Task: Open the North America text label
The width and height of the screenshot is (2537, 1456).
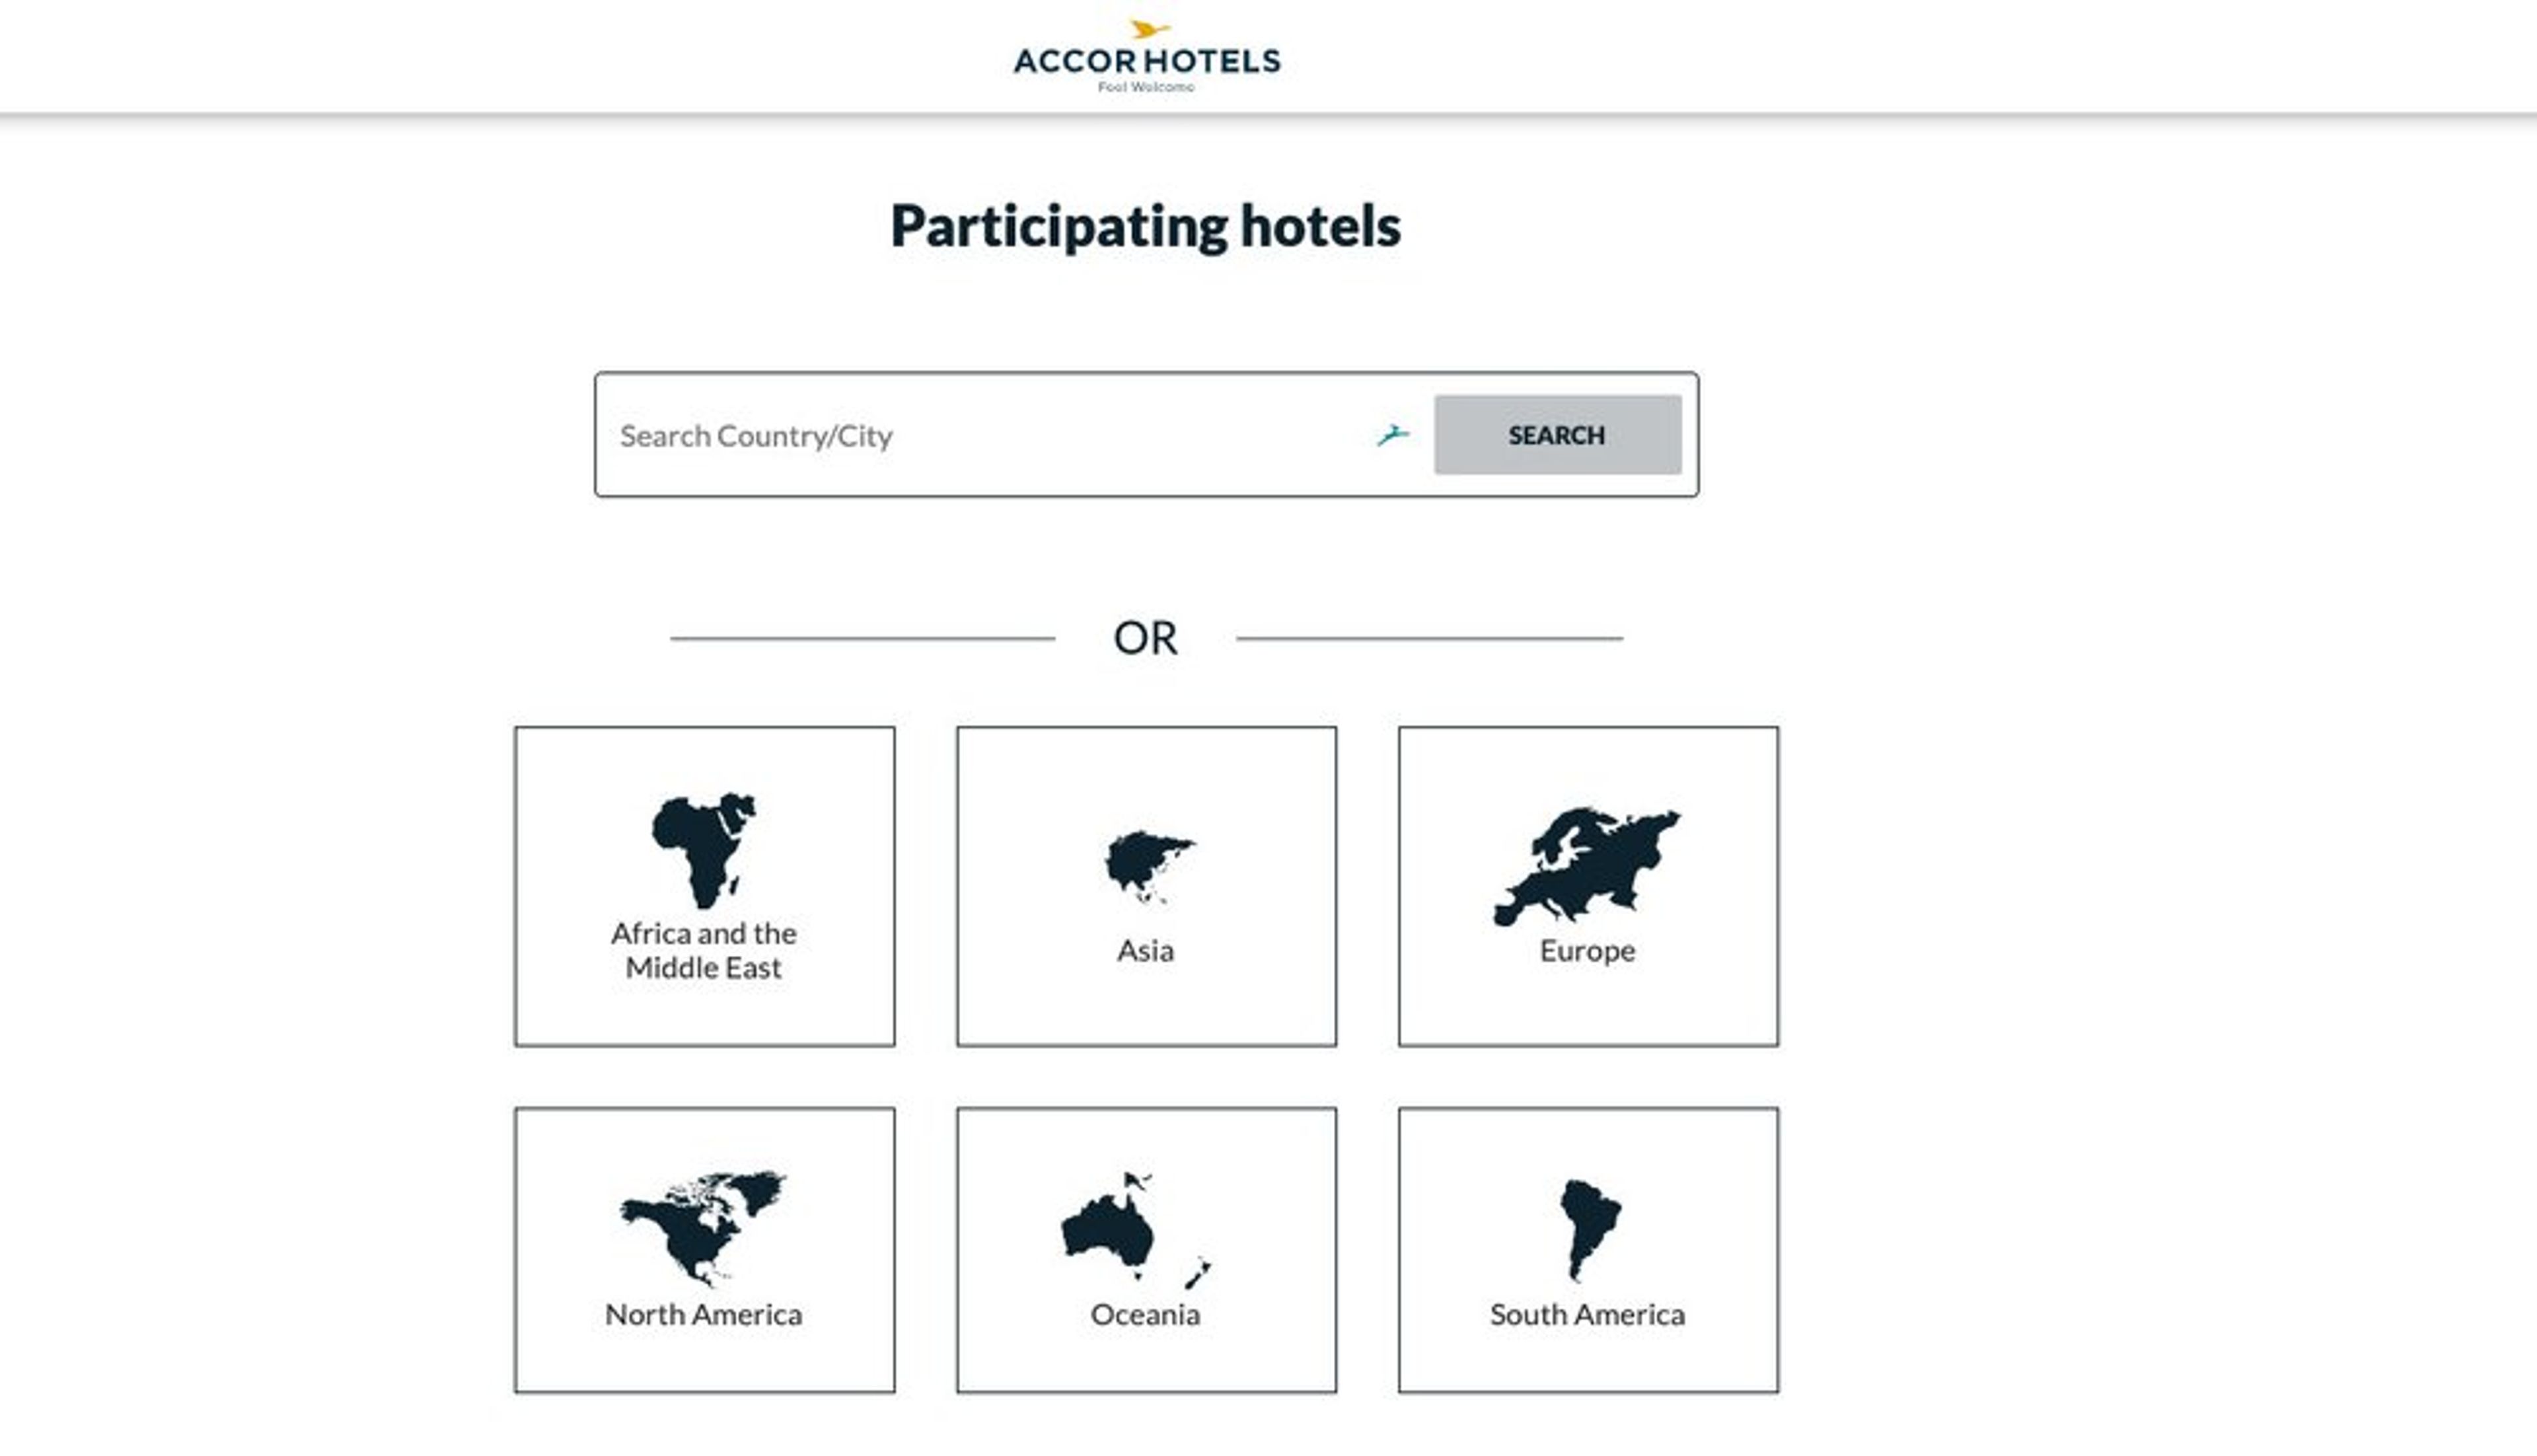Action: coord(703,1314)
